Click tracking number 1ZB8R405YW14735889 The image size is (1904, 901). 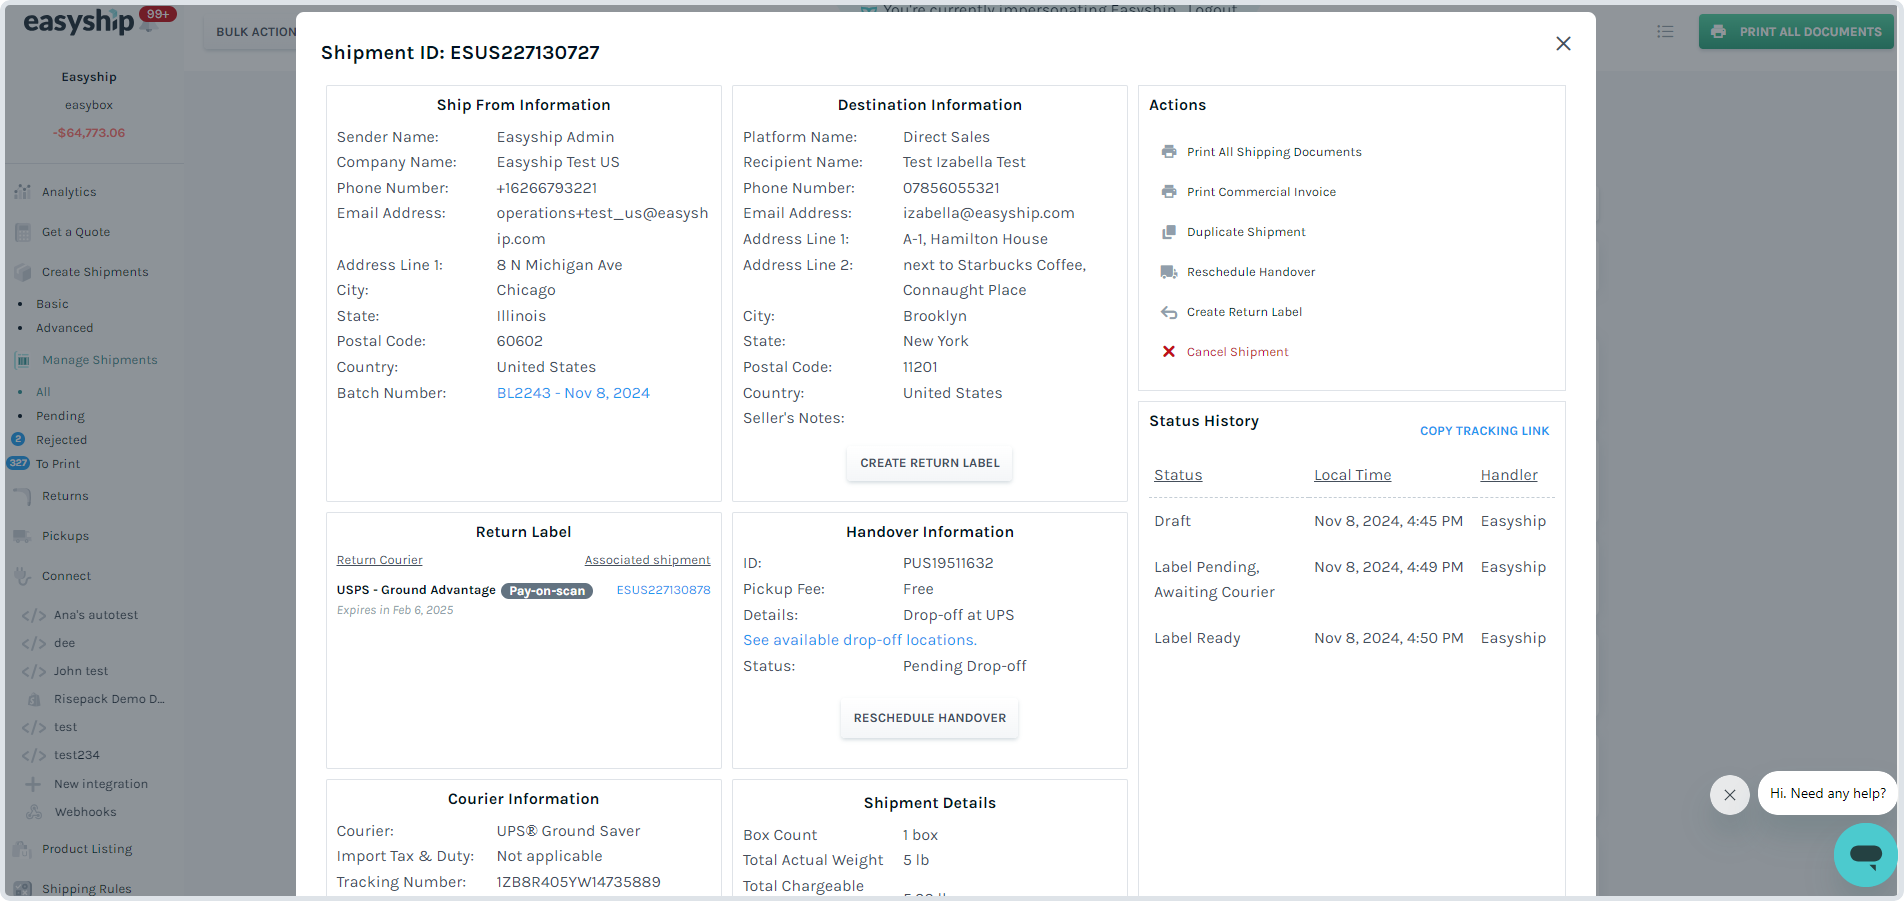pos(578,882)
